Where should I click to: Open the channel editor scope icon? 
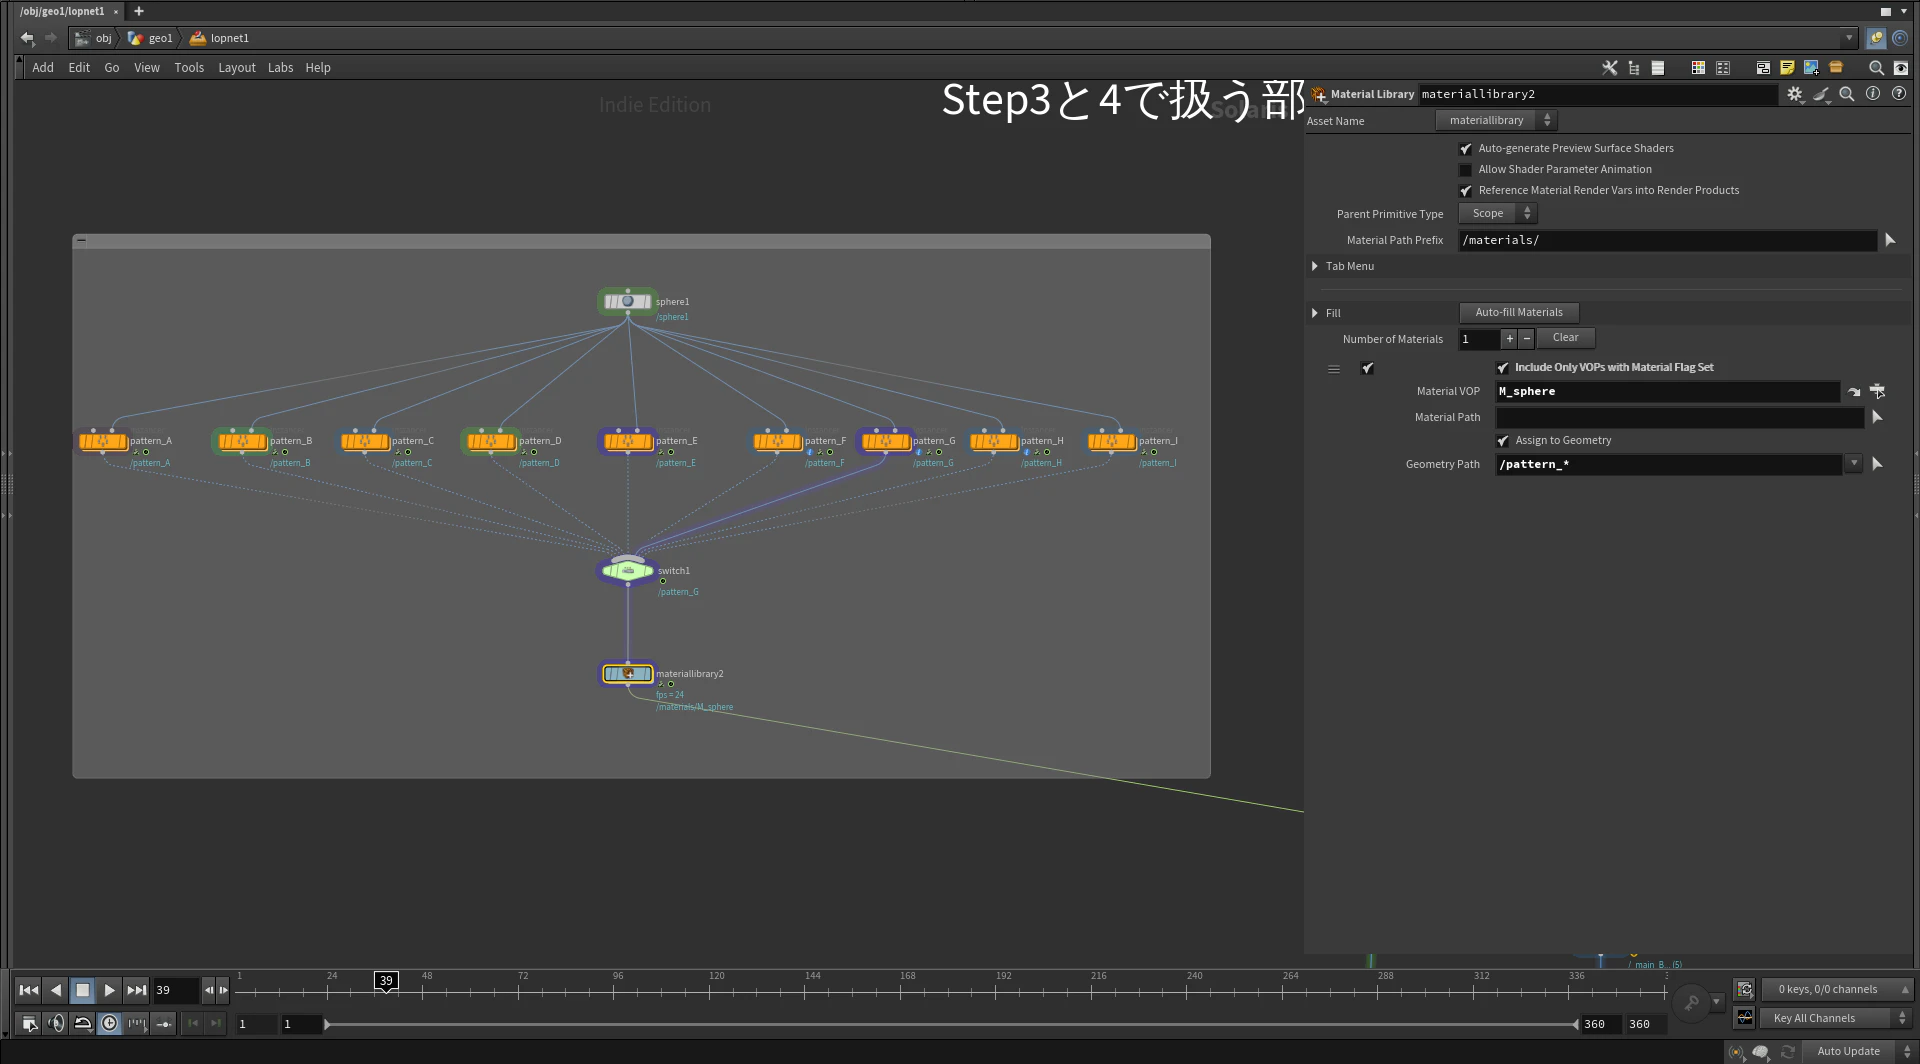click(1745, 1017)
